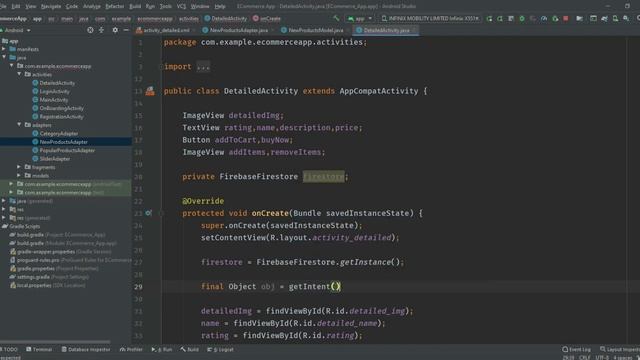This screenshot has width=640, height=360.
Task: Click the red Stop button in the toolbar
Action: click(x=566, y=18)
